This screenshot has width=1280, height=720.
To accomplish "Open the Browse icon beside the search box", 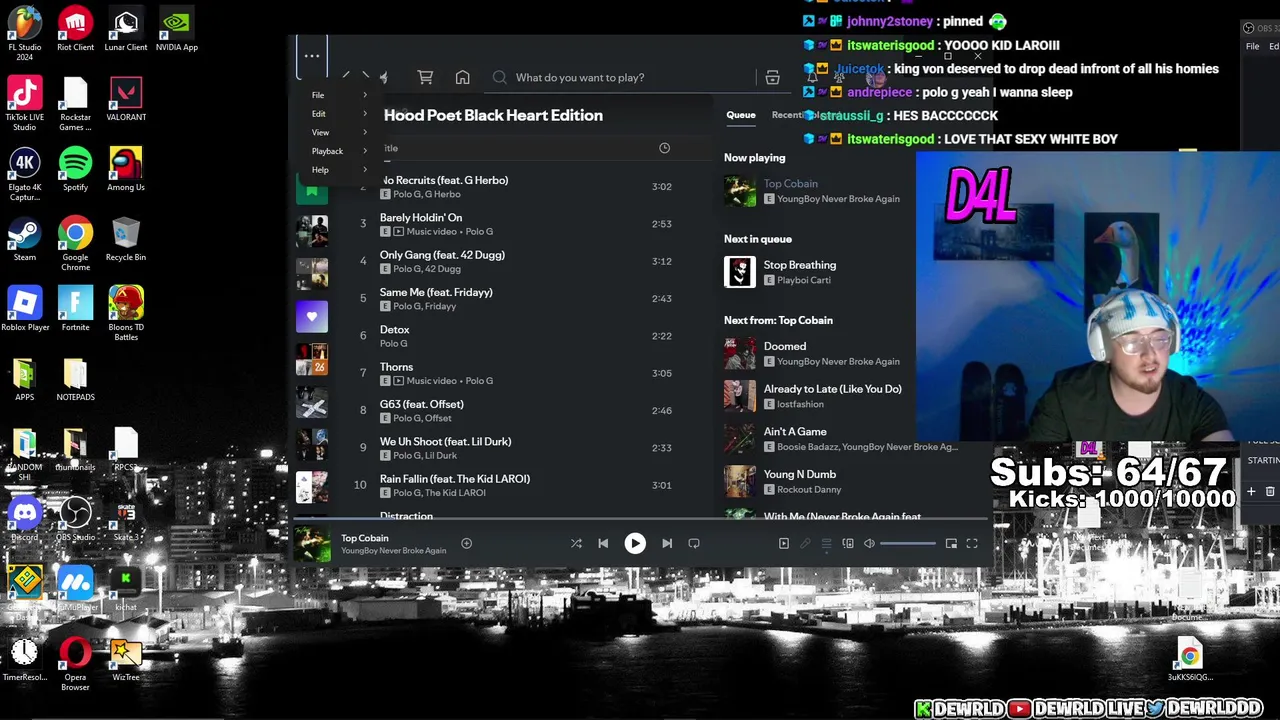I will click(772, 77).
